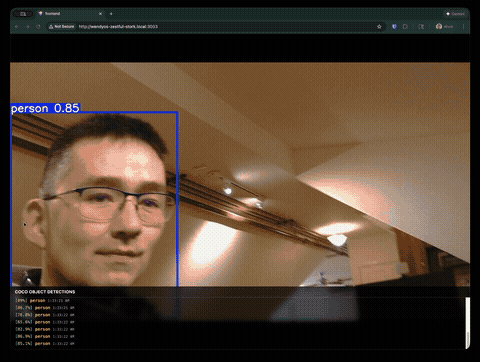480x362 pixels.
Task: Open a new tab with plus
Action: pos(111,14)
